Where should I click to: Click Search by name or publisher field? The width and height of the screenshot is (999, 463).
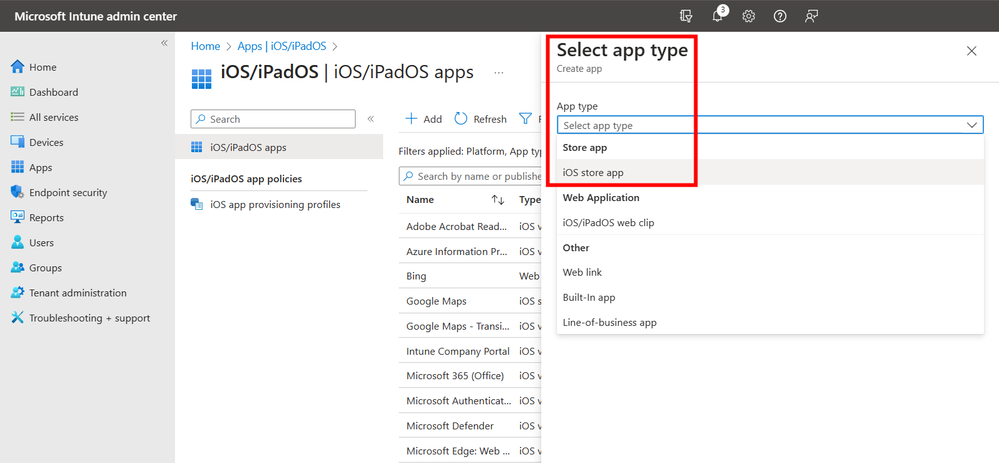pos(470,176)
